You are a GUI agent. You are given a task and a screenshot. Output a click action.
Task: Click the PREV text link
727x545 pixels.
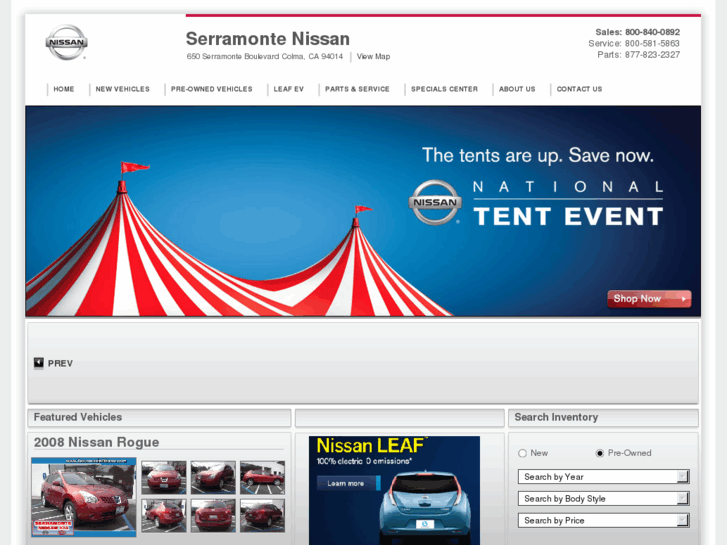click(x=60, y=363)
